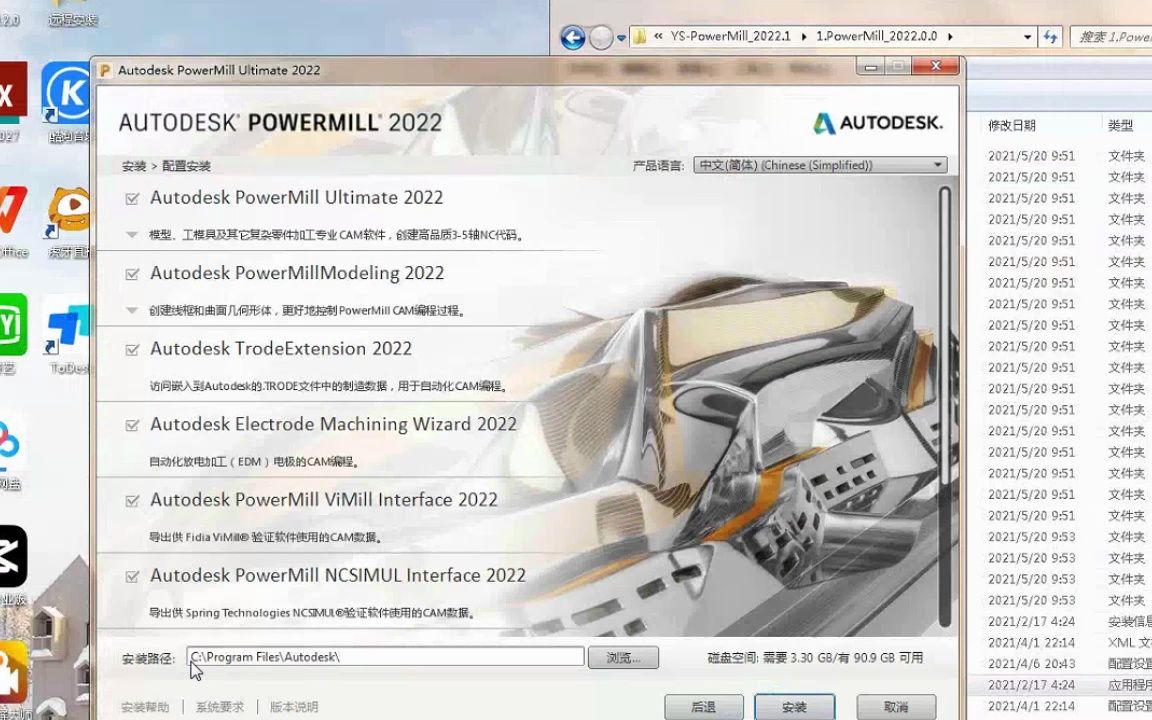Toggle PowerMill NCSIMUL Interface 2022 checkbox

point(132,577)
